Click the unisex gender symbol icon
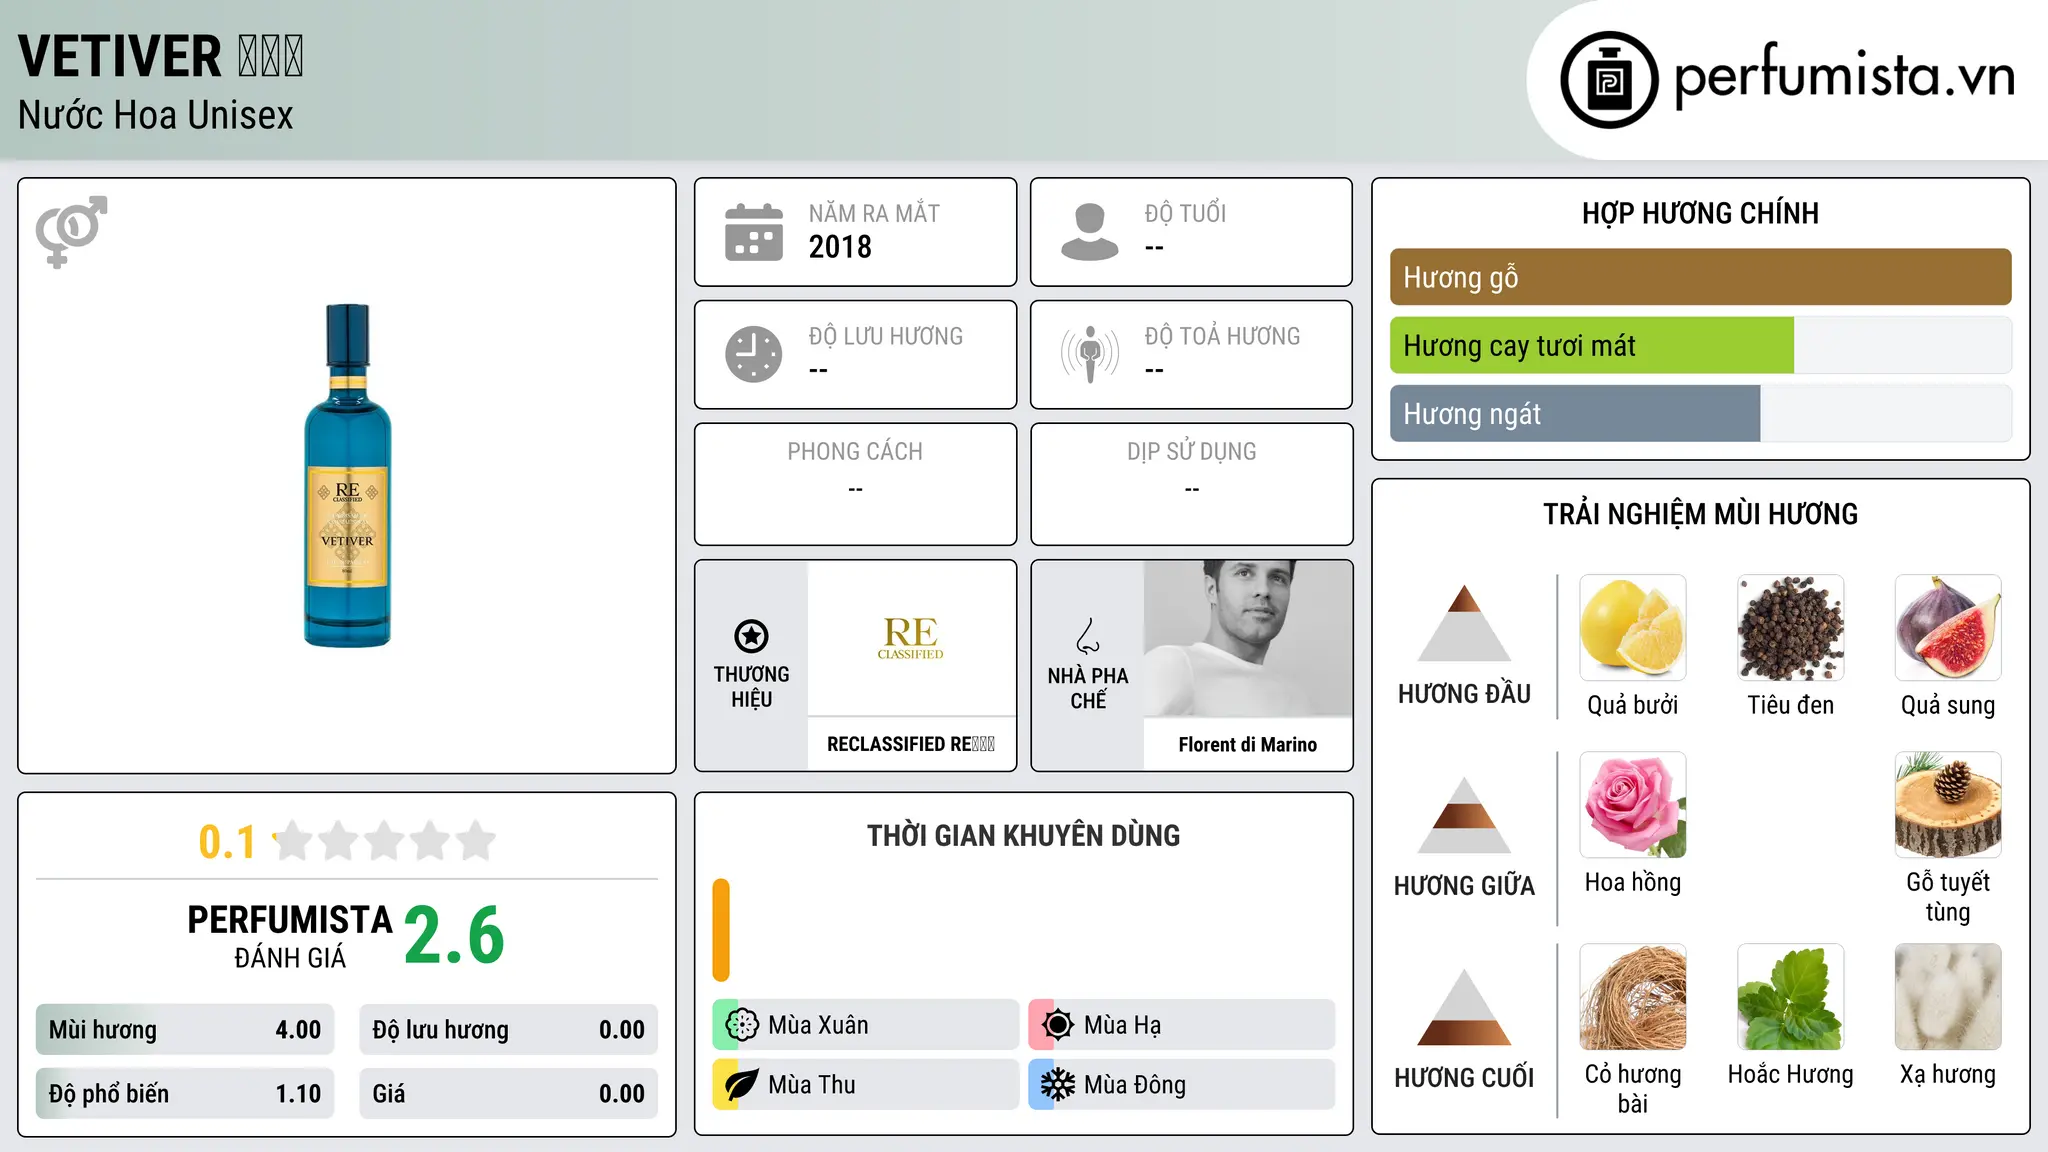The width and height of the screenshot is (2048, 1152). [71, 231]
